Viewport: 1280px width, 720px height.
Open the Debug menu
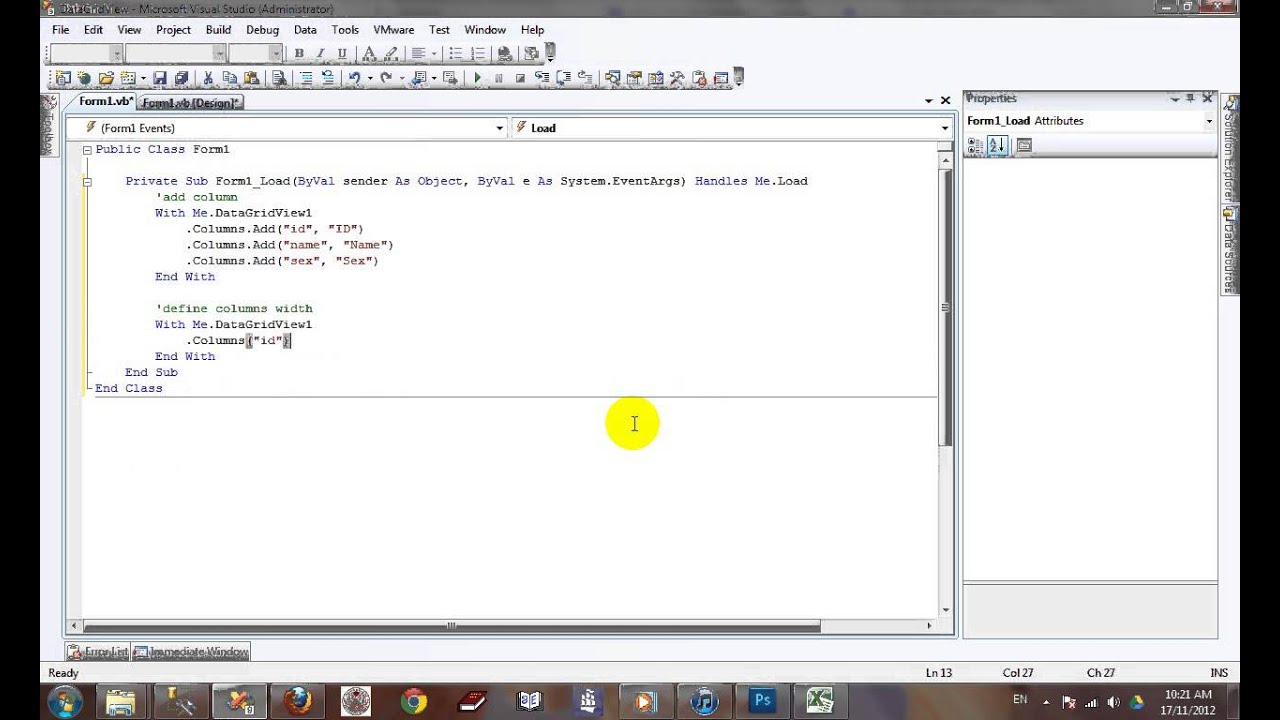pos(262,30)
